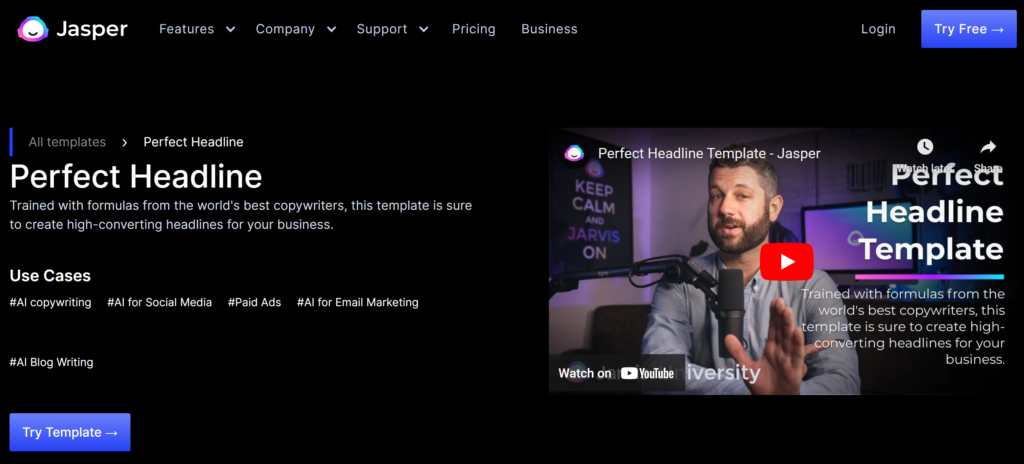Play the YouTube video with red play button
Viewport: 1024px width, 464px height.
(x=786, y=262)
